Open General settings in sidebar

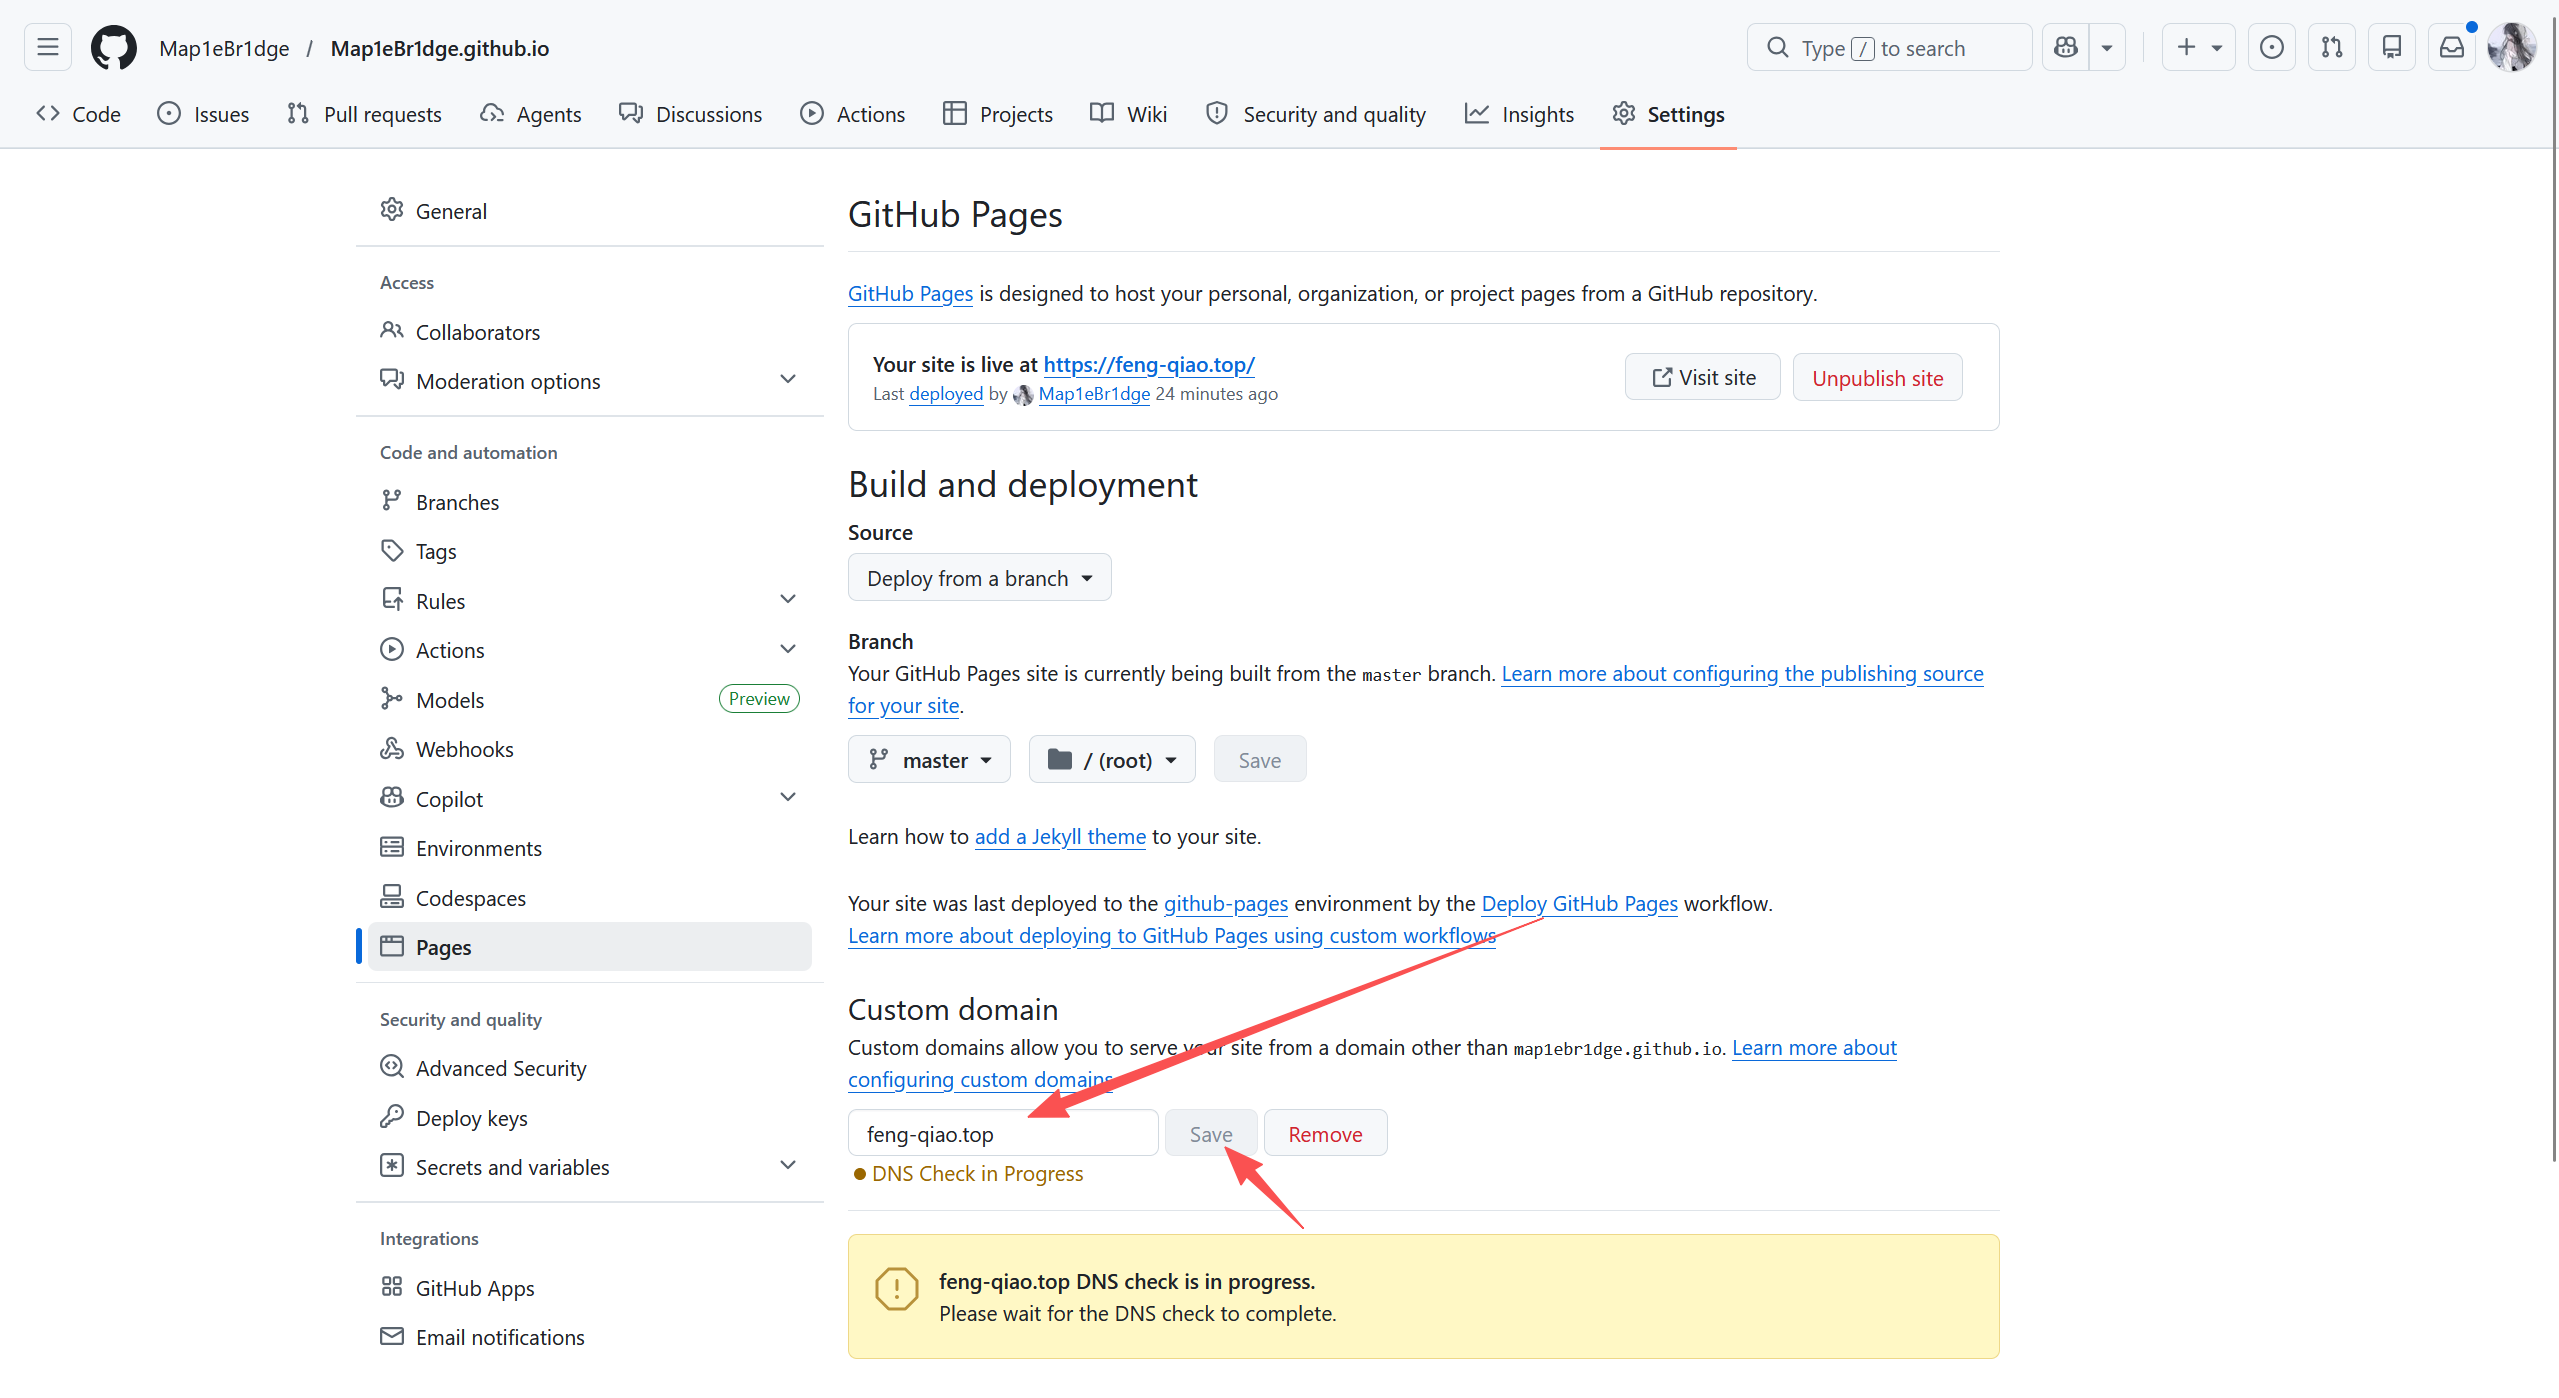click(x=590, y=211)
